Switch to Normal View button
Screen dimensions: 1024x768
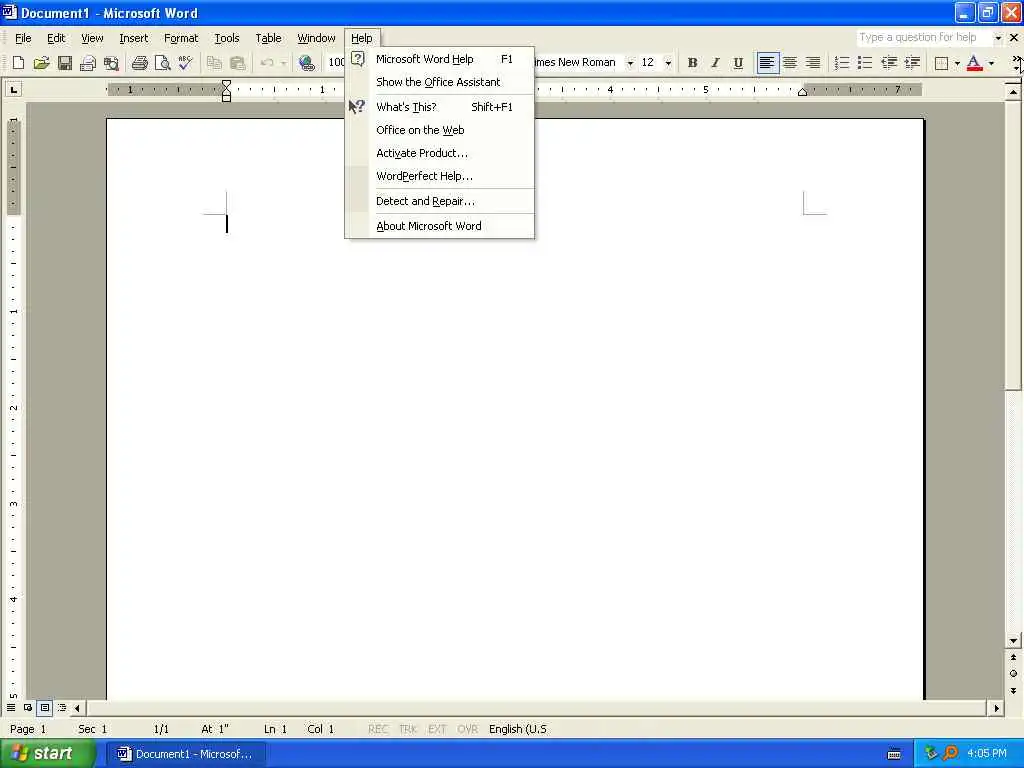(x=11, y=708)
